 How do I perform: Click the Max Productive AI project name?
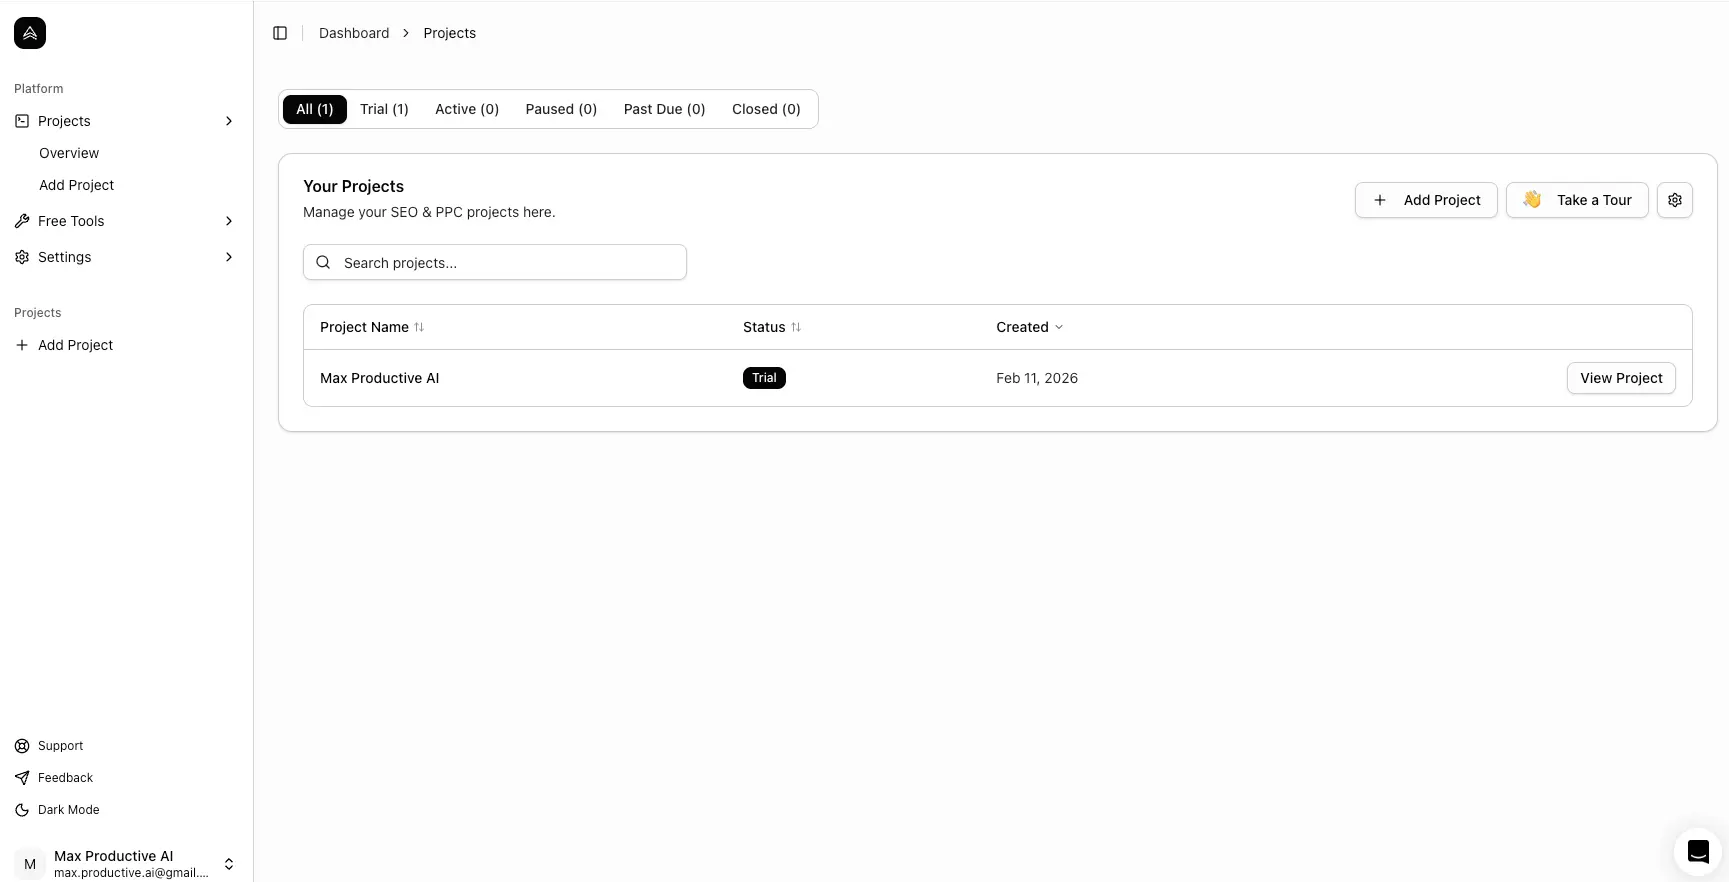[x=380, y=378]
